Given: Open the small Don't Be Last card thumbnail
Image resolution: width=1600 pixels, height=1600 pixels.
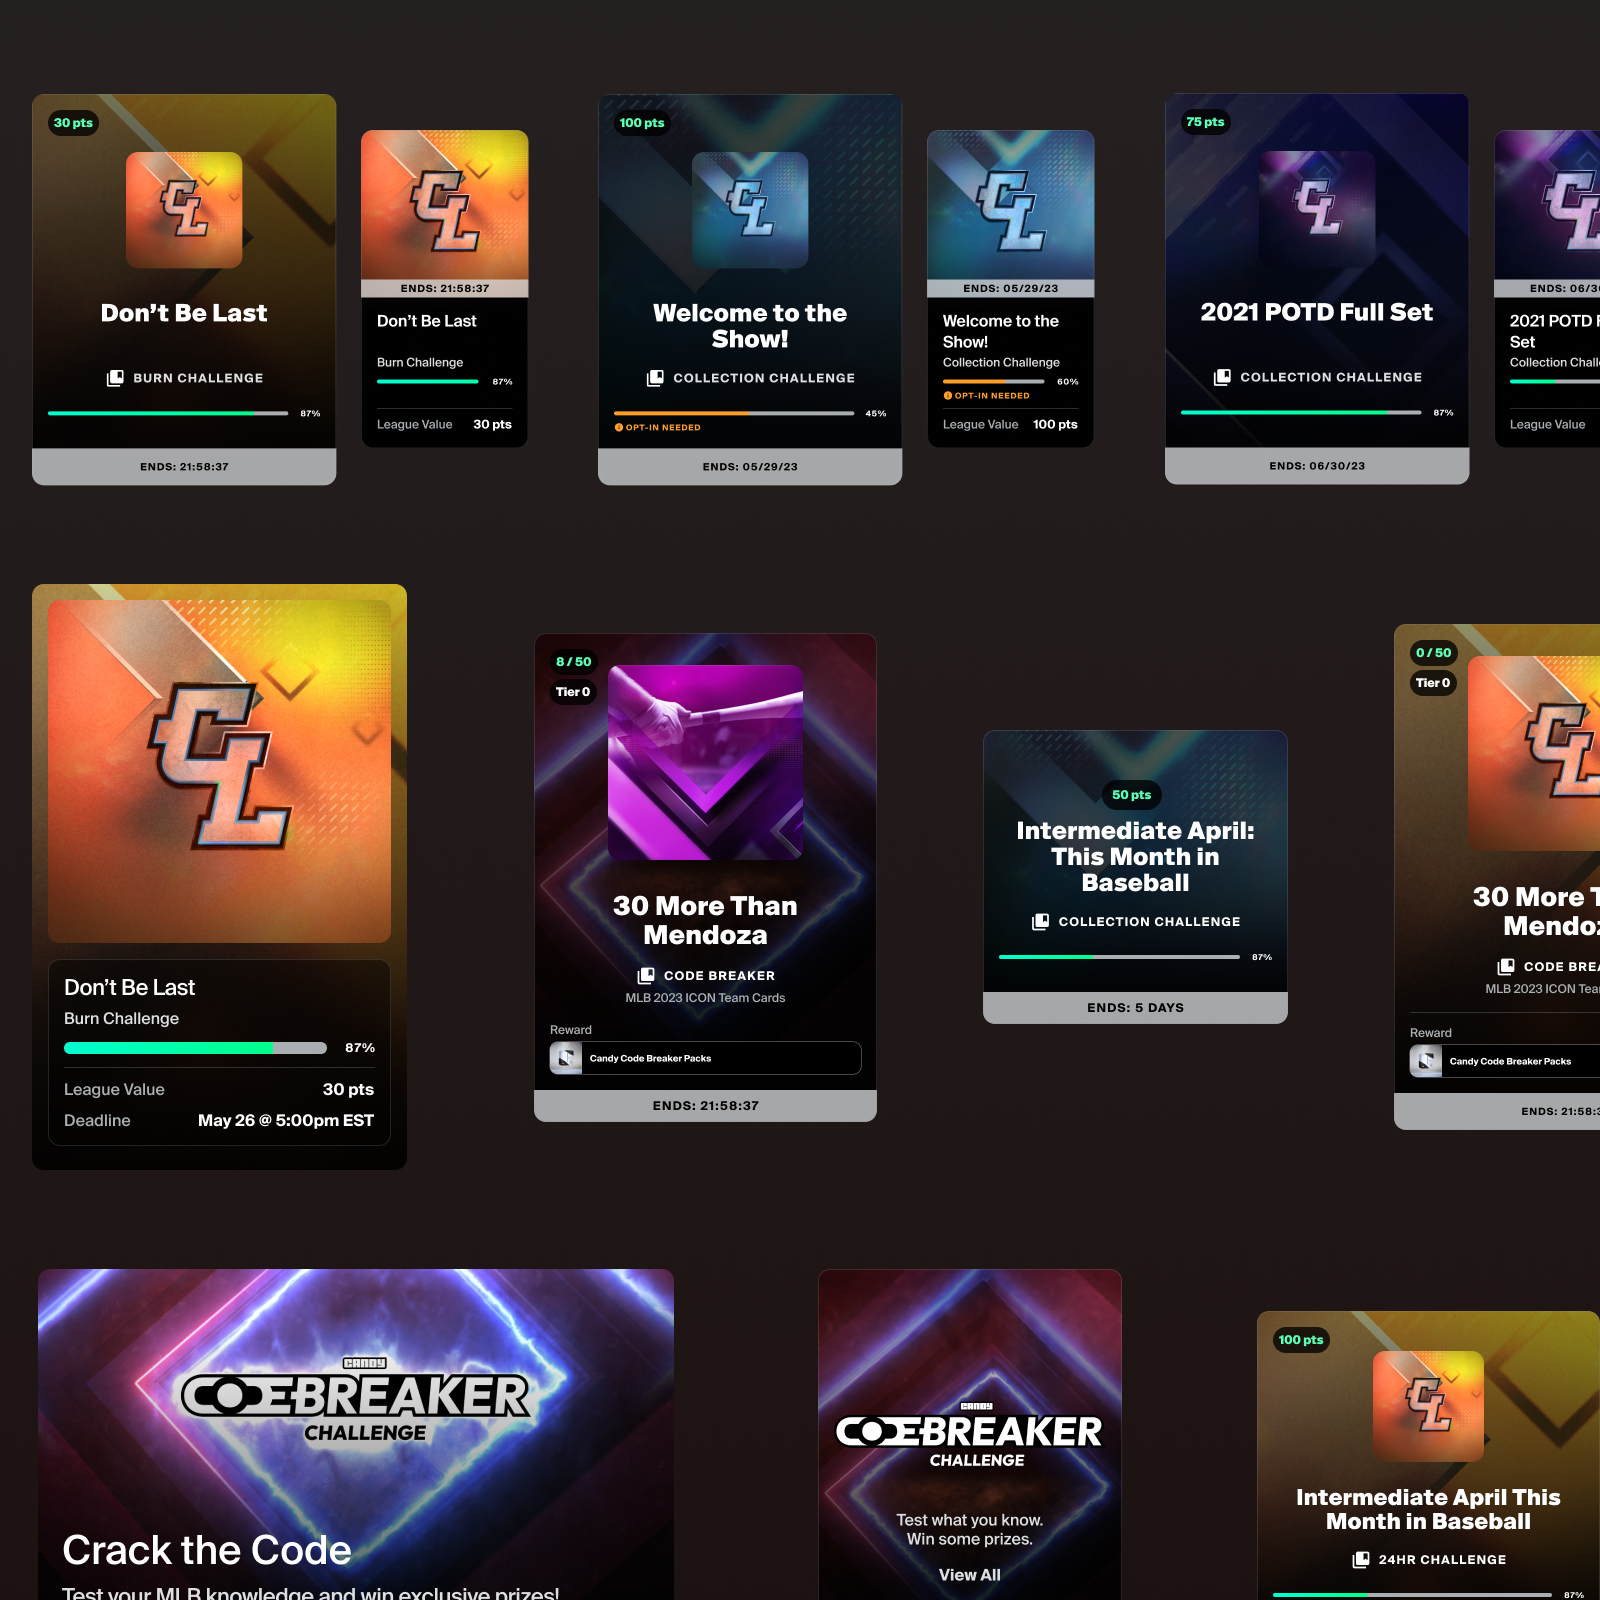Looking at the screenshot, I should tap(445, 205).
